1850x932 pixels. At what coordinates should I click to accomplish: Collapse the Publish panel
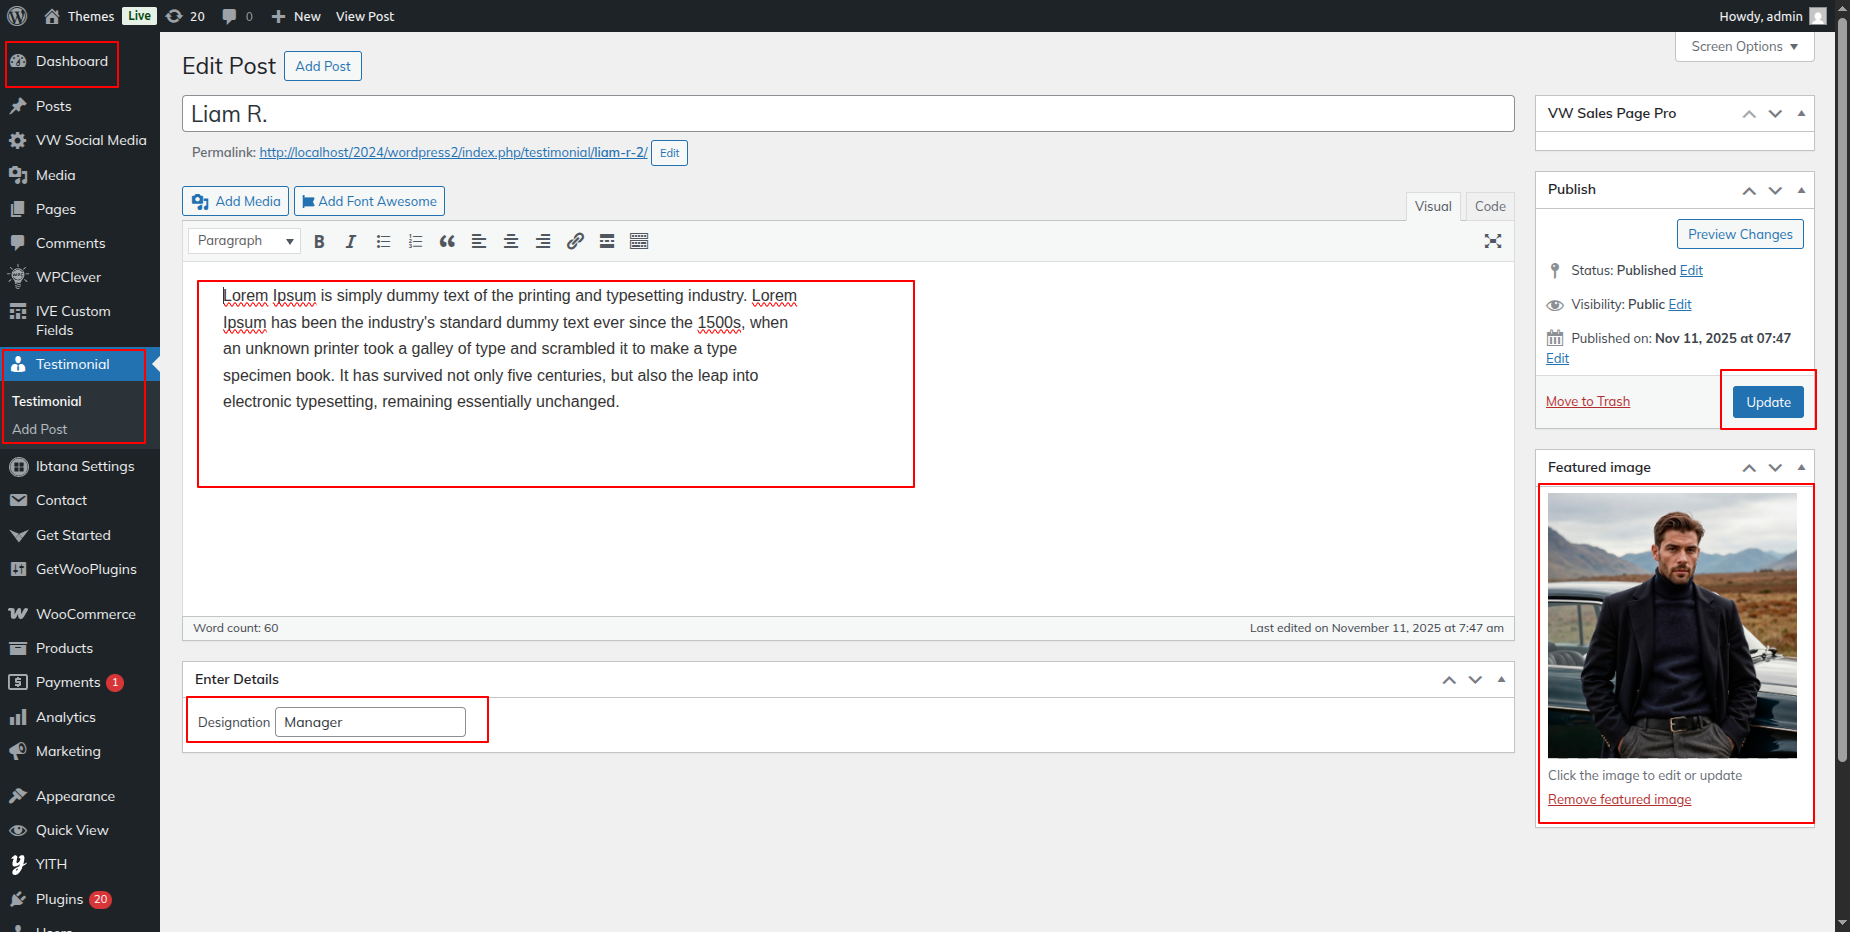click(x=1801, y=190)
